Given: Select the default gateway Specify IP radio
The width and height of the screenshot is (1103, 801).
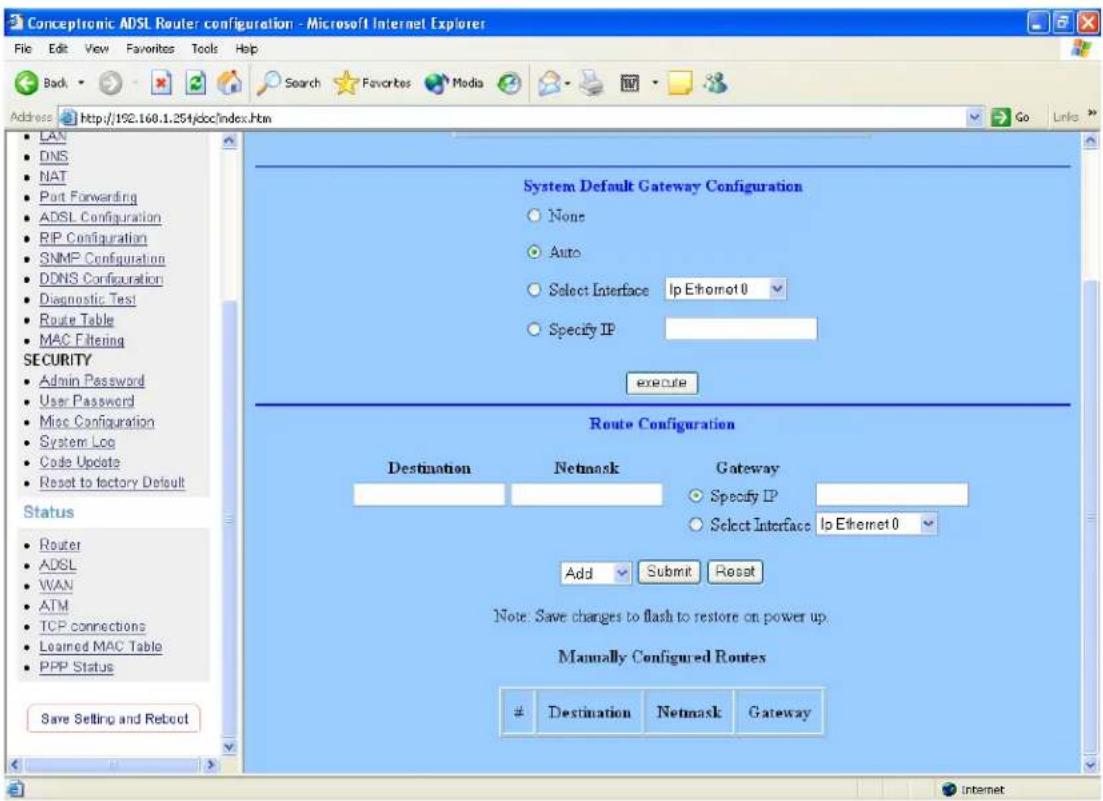Looking at the screenshot, I should [534, 329].
